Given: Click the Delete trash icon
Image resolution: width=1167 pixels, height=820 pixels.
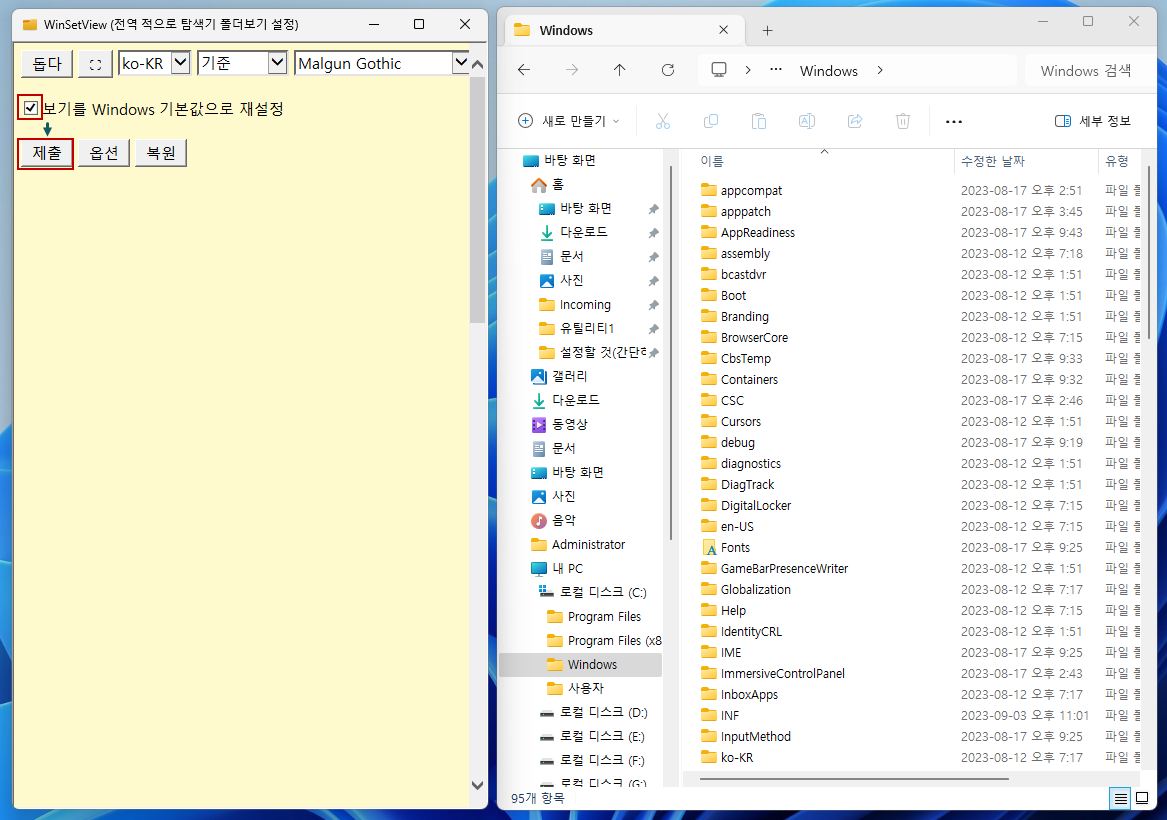Looking at the screenshot, I should point(903,121).
